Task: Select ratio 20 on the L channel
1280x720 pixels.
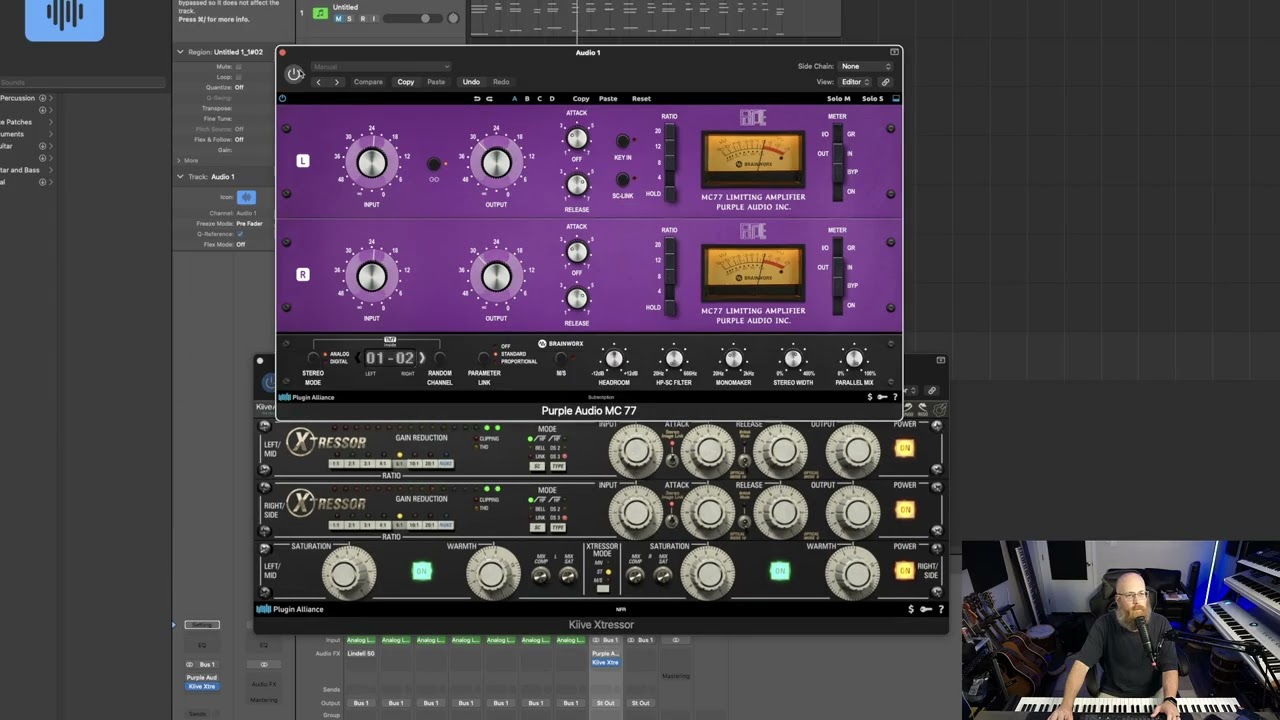Action: 668,133
